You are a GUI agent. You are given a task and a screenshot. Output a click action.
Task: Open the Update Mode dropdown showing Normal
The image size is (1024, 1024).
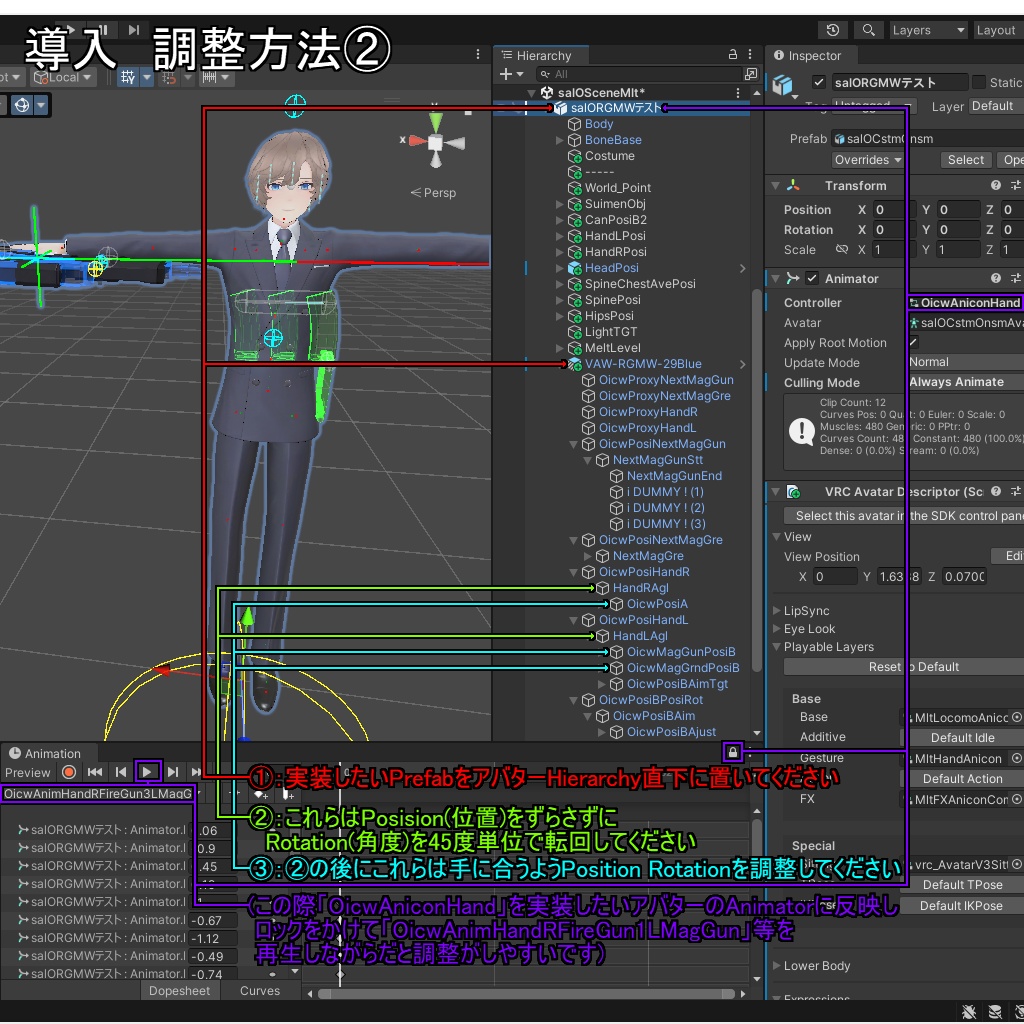click(966, 363)
